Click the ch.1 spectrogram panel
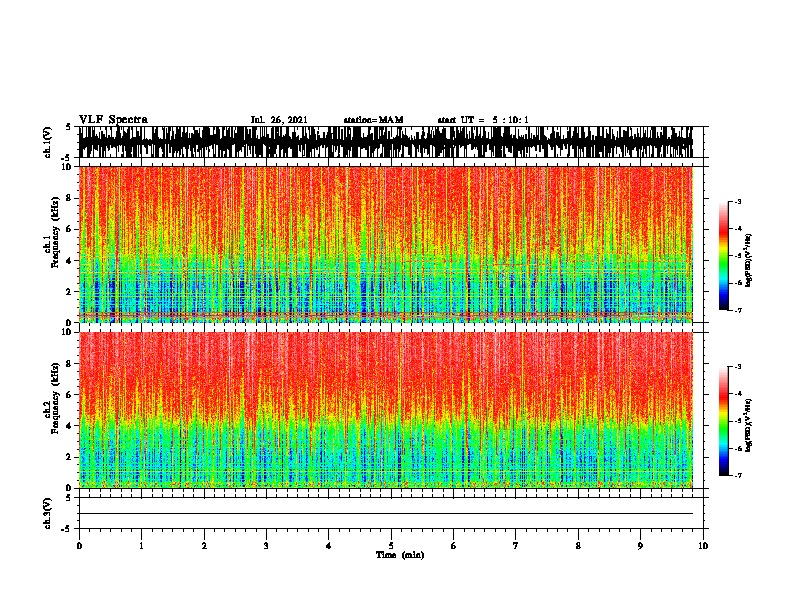792x612 pixels. point(386,244)
